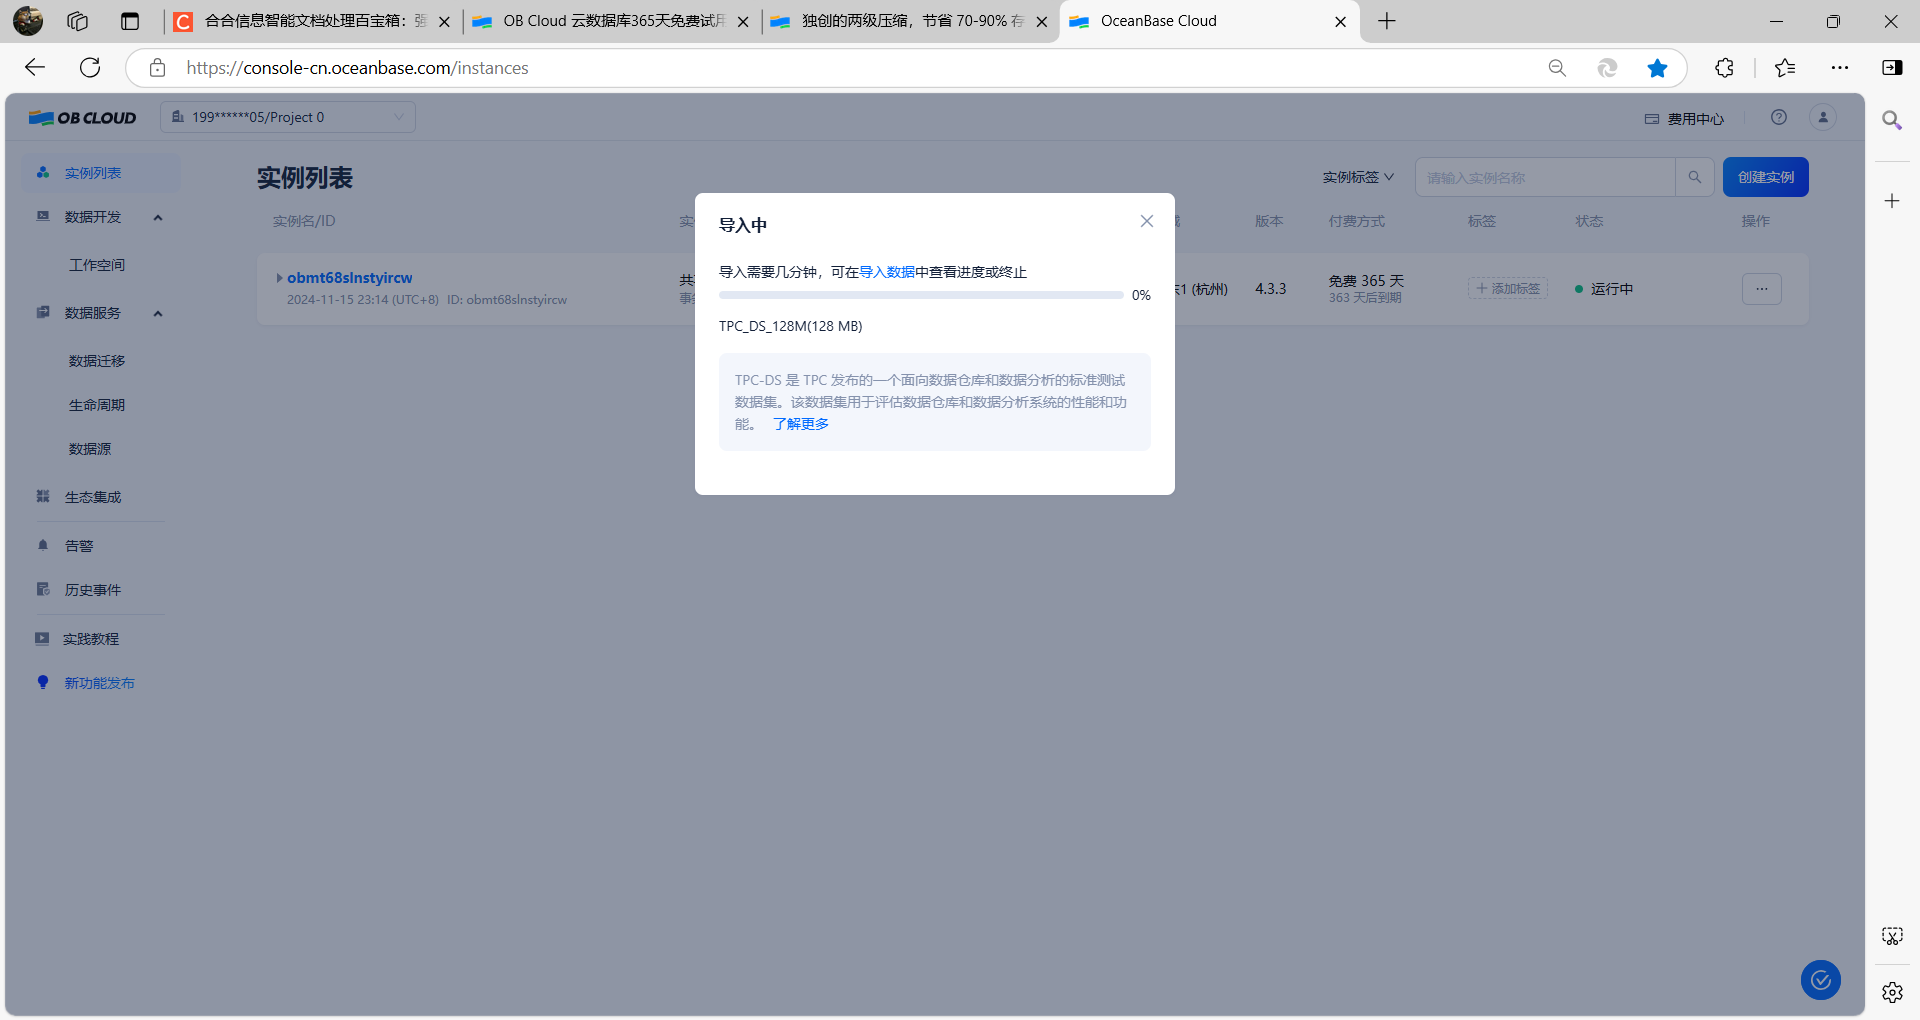This screenshot has height=1020, width=1920.
Task: Click the blue checkmark floating button
Action: tap(1820, 980)
